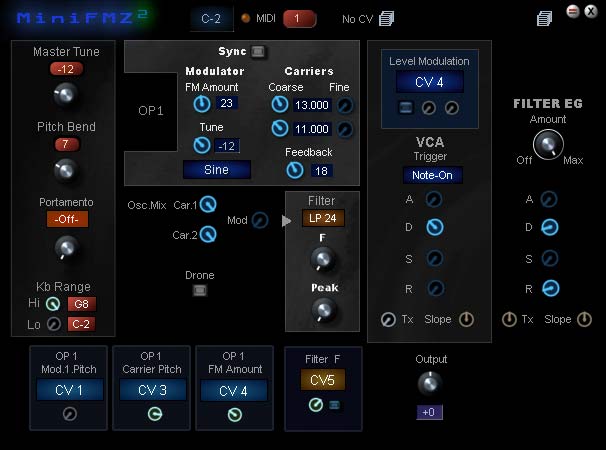Click the Osc.Mix Car.1 knob
The height and width of the screenshot is (450, 606).
[x=208, y=204]
